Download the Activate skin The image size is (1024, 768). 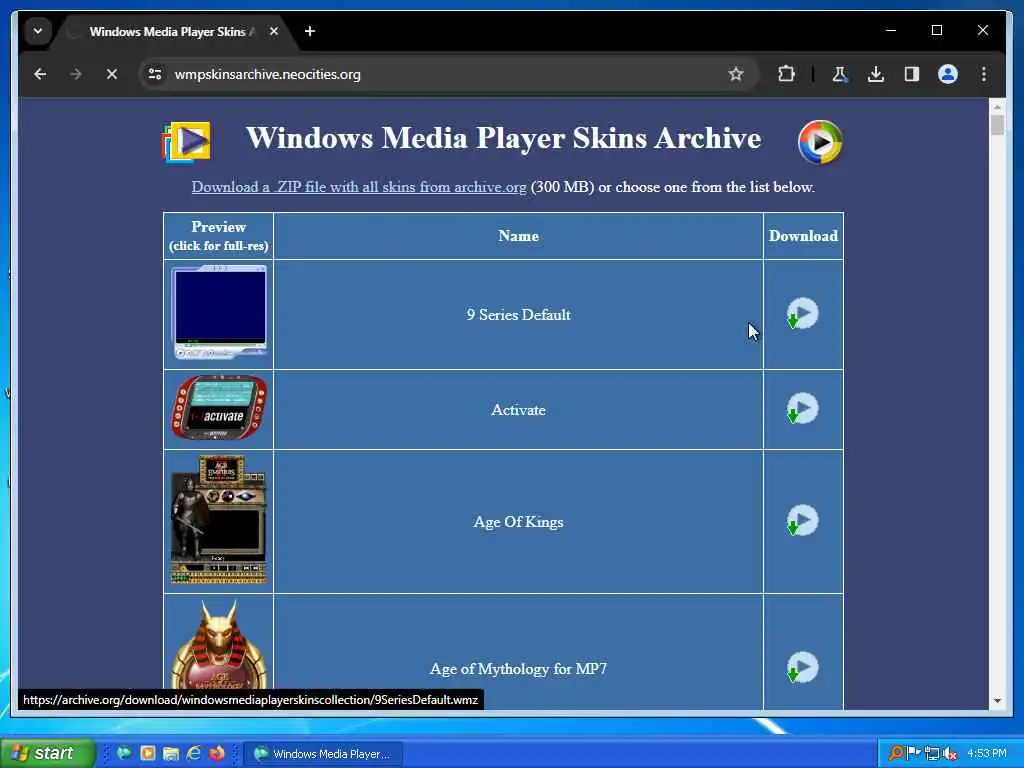(803, 409)
